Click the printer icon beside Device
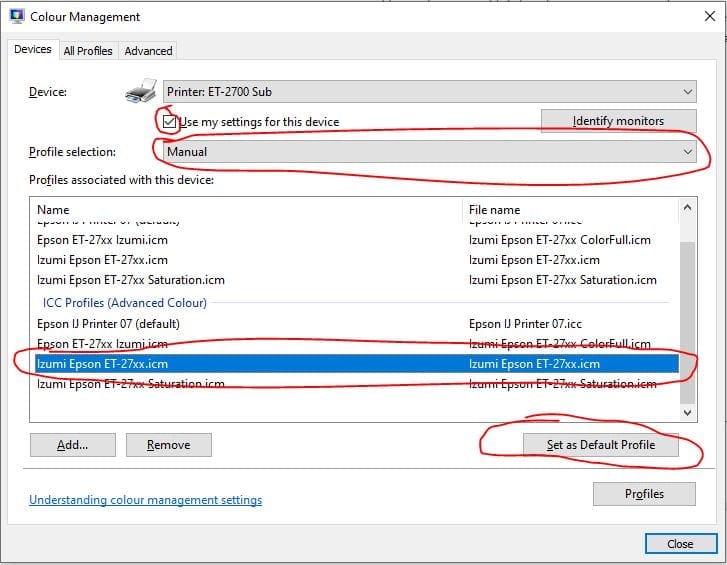Screen dimensions: 727x565 click(141, 91)
